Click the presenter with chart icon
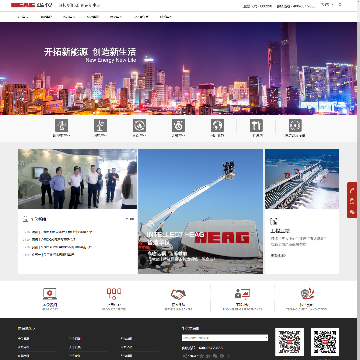This screenshot has width=360, height=360. pyautogui.click(x=242, y=294)
